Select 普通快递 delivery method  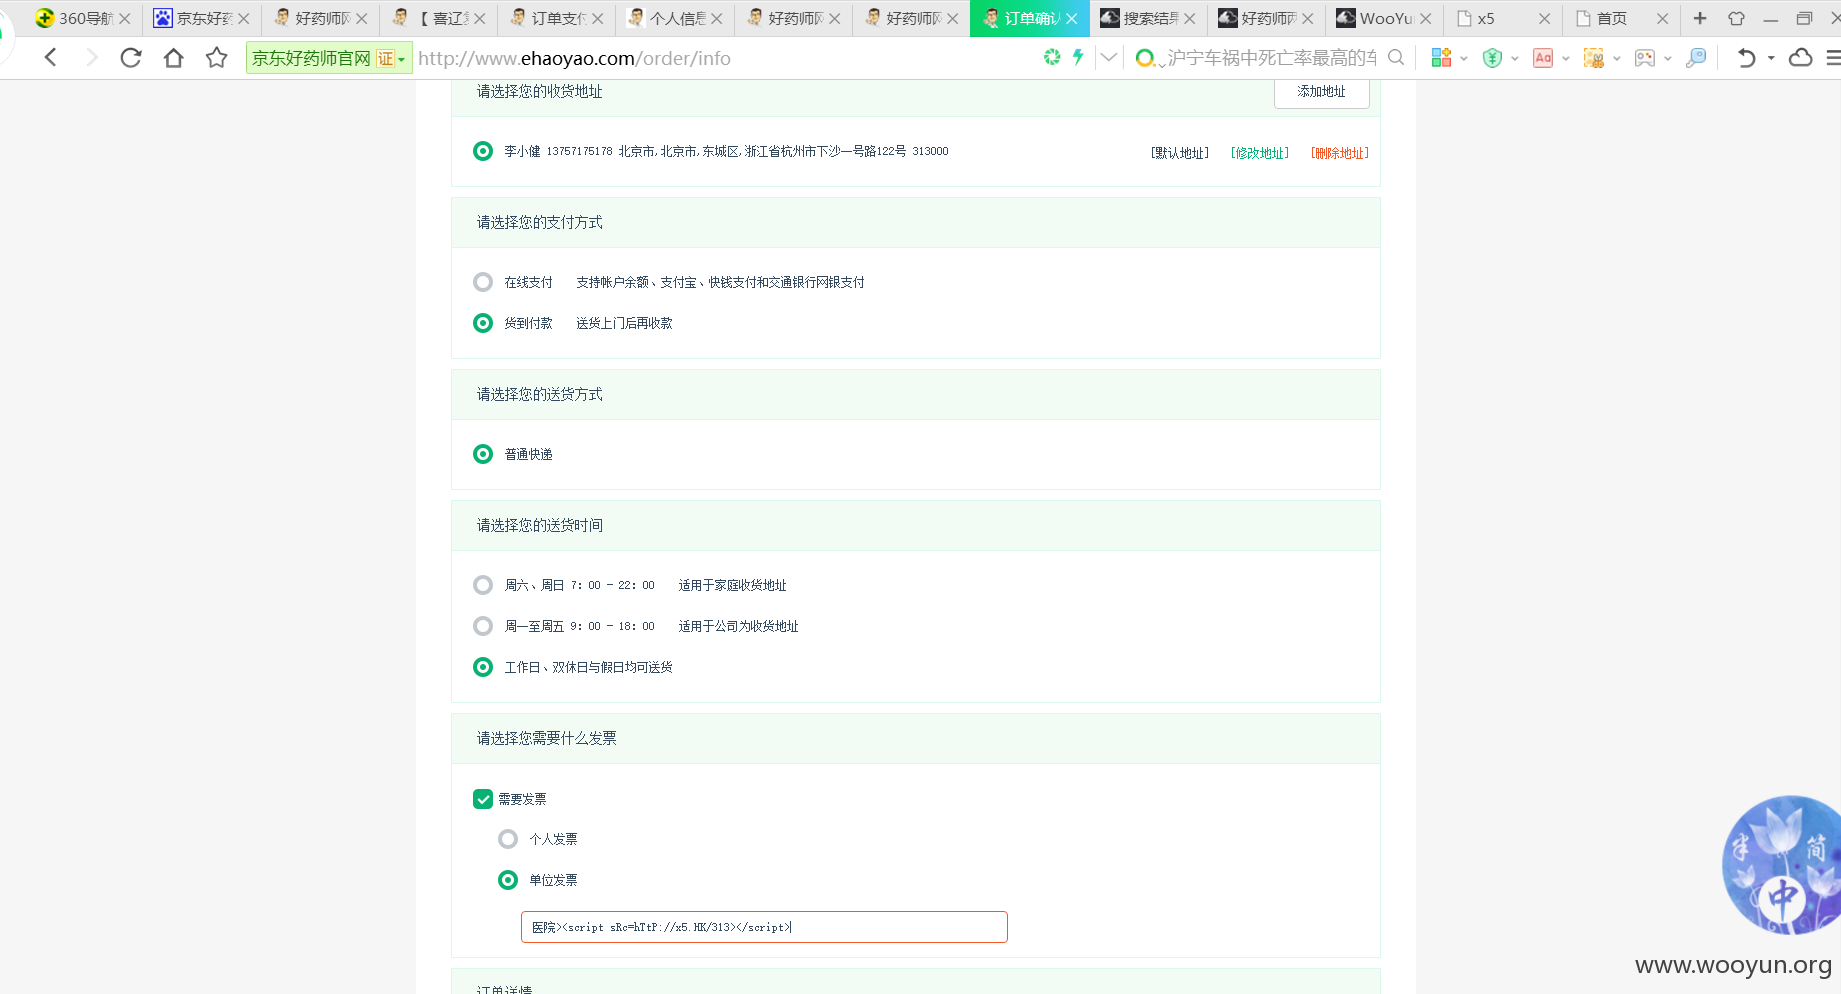483,454
